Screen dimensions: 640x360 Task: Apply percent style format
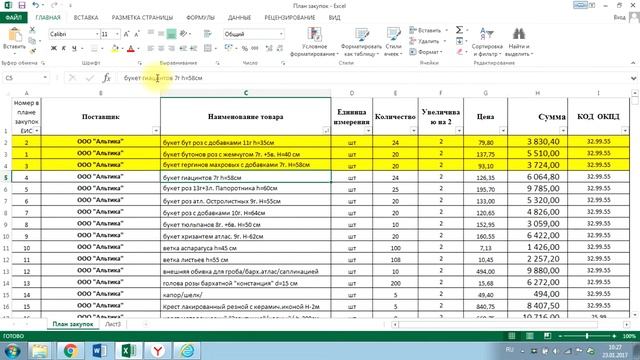(x=244, y=49)
